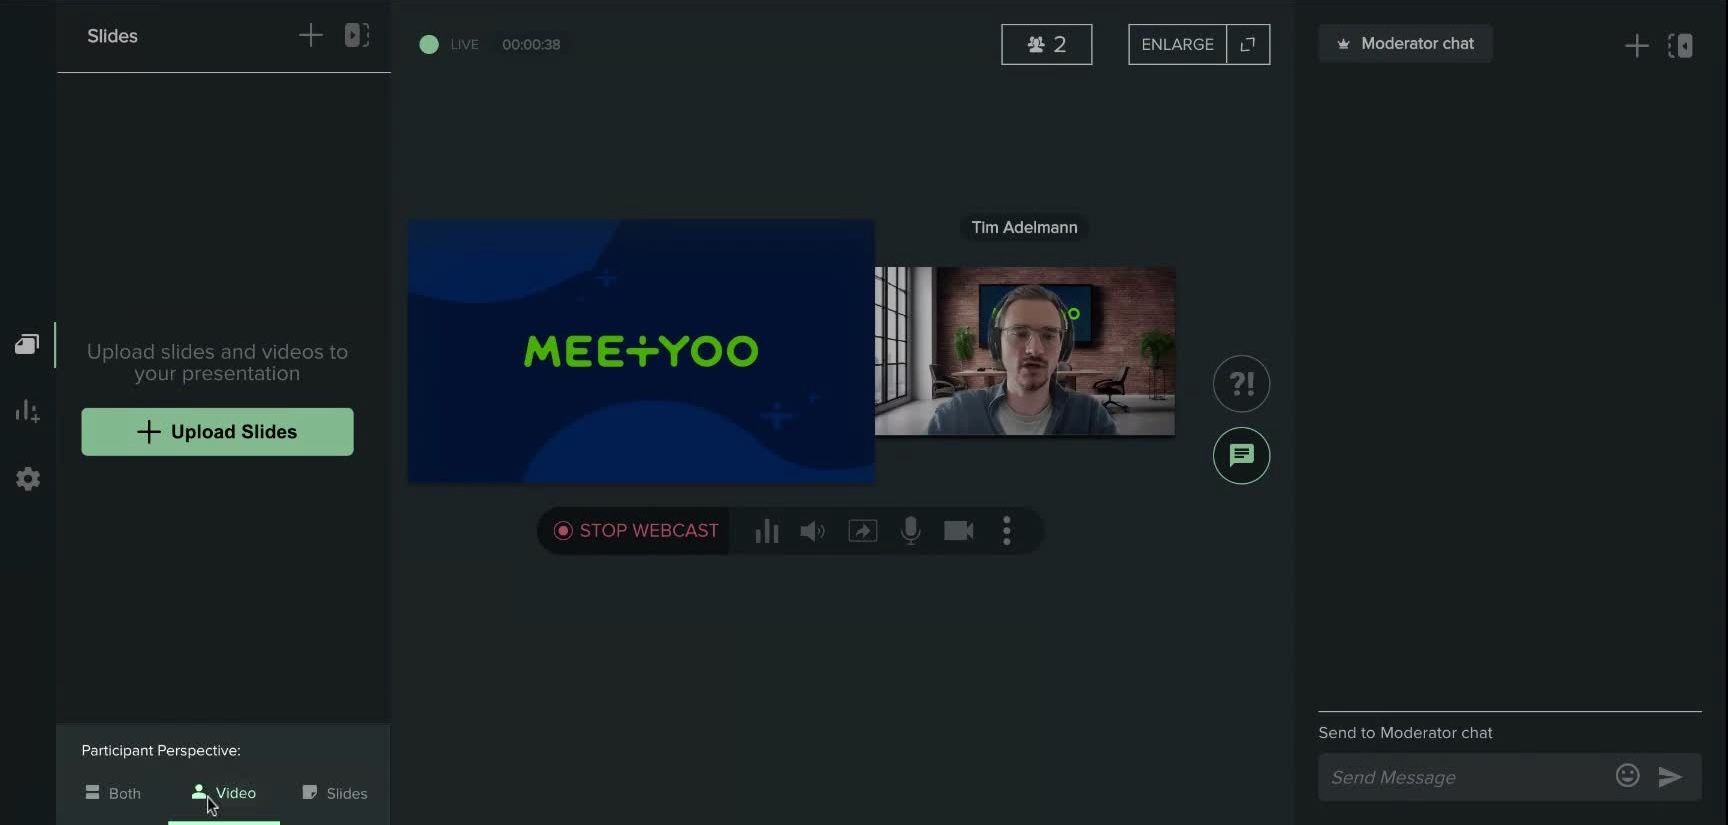Viewport: 1728px width, 825px height.
Task: Open the three-dot more options menu
Action: [x=1007, y=531]
